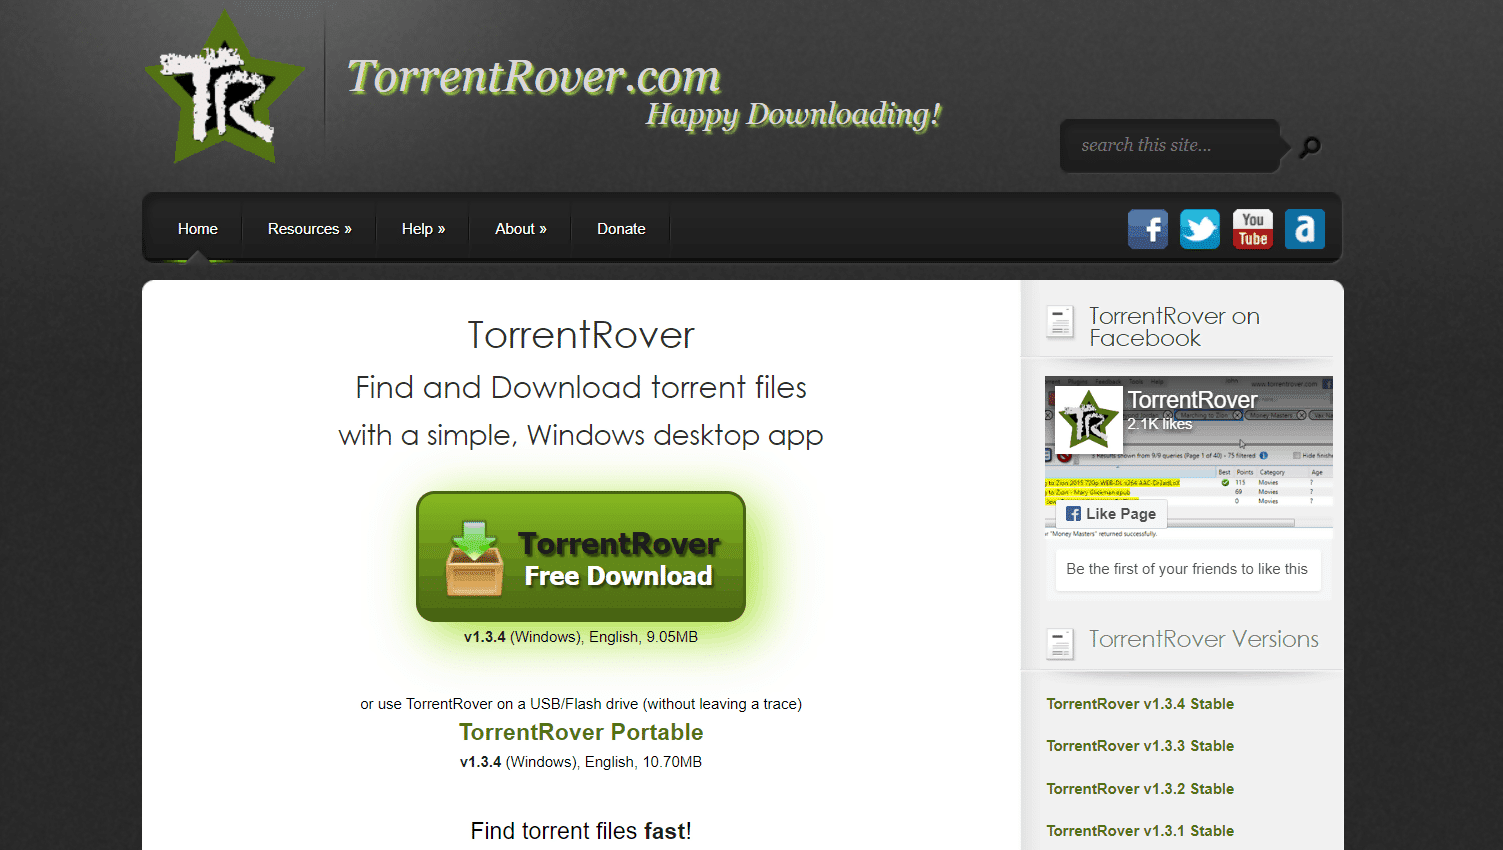1503x850 pixels.
Task: Click the 'v1.3.4 (Windows), English, 10.70MB' text
Action: tap(581, 762)
